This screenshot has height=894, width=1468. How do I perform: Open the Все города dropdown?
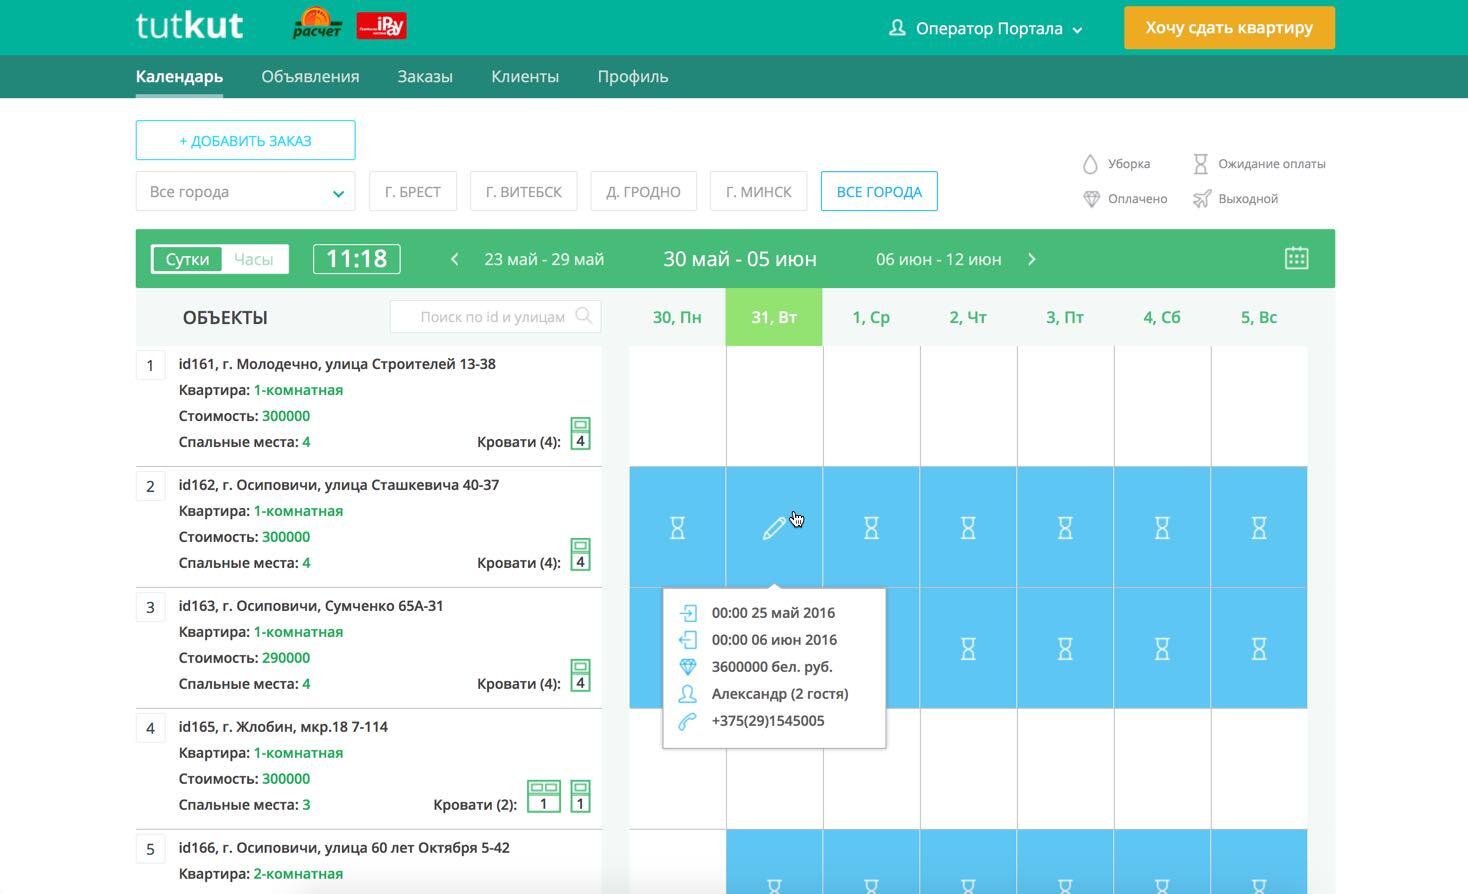pyautogui.click(x=245, y=191)
